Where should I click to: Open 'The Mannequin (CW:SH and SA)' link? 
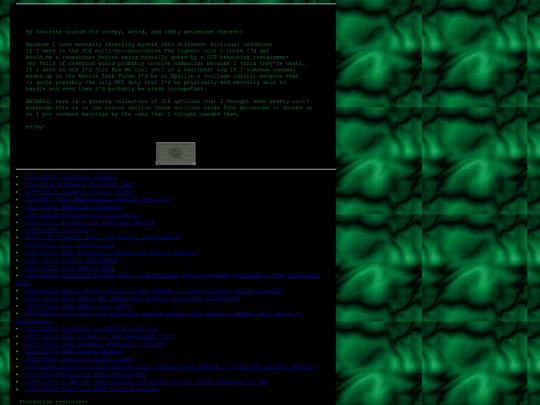coord(97,199)
